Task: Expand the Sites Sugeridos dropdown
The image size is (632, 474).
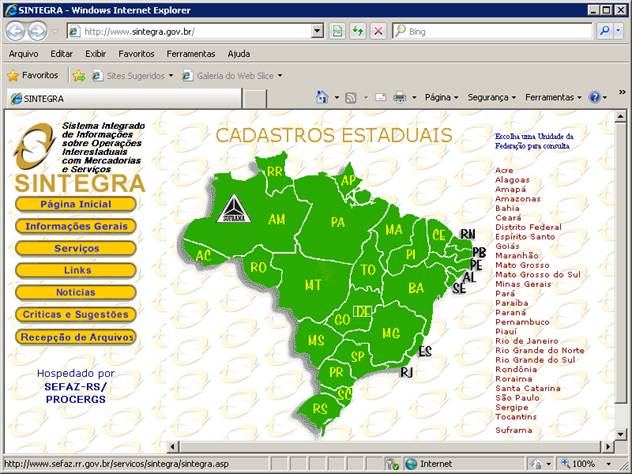Action: pos(171,75)
